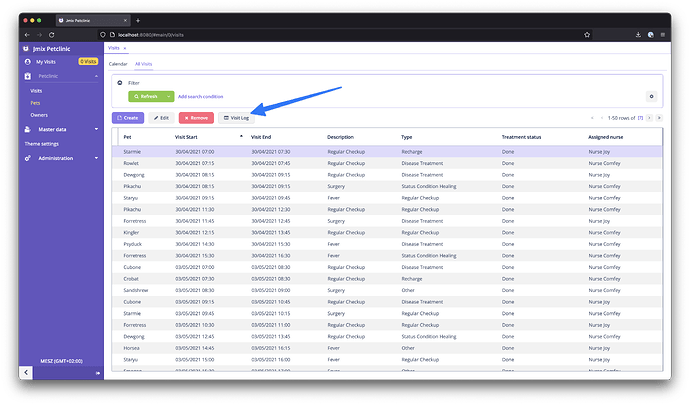Click the Petclinic clipboard icon in sidebar
690x404 pixels.
(28, 76)
